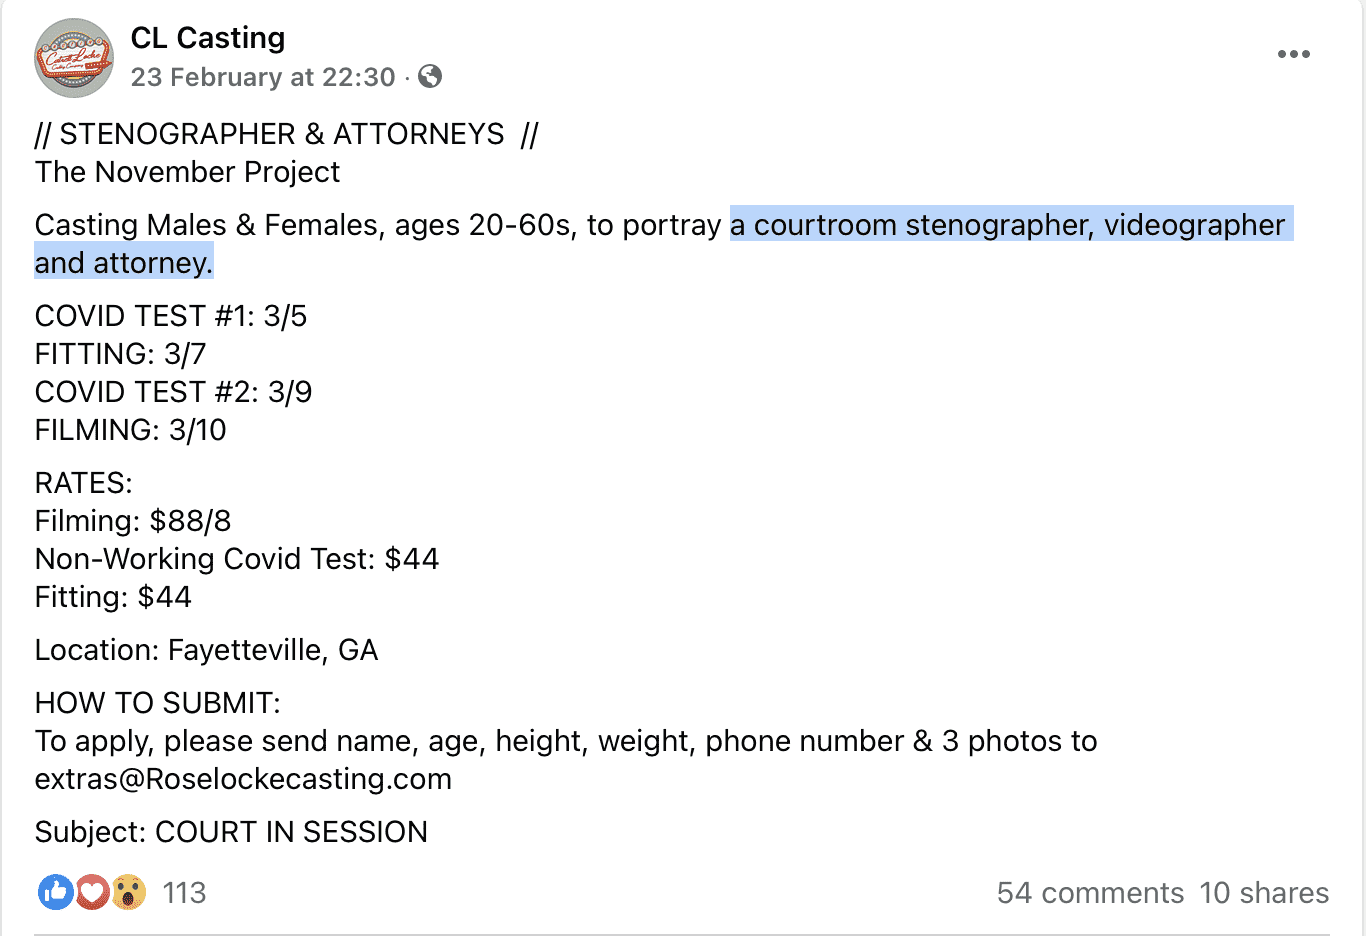Click the CL Casting profile picture

tap(74, 58)
